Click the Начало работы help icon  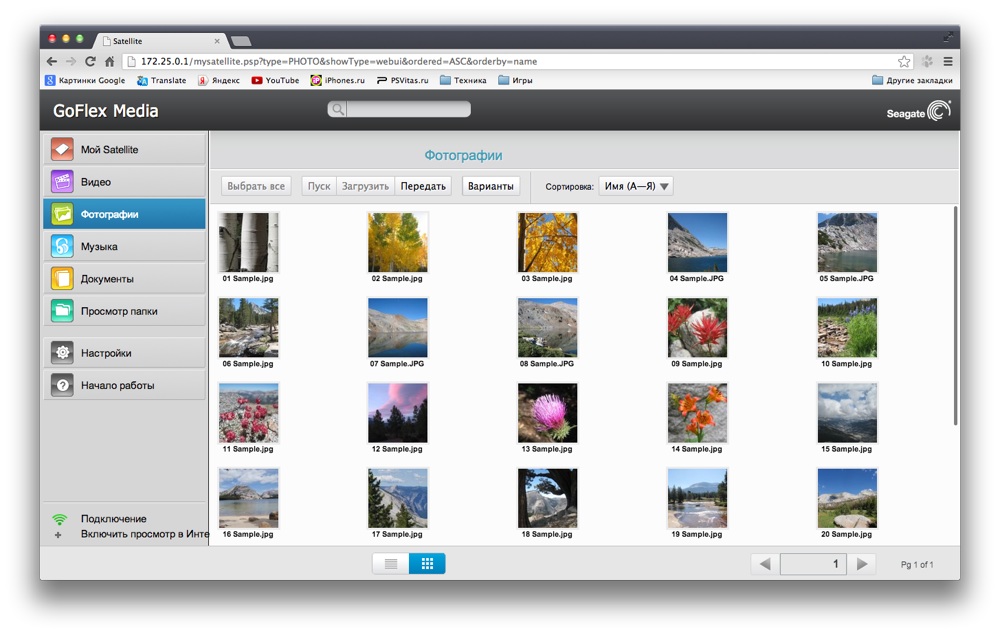pyautogui.click(x=62, y=385)
